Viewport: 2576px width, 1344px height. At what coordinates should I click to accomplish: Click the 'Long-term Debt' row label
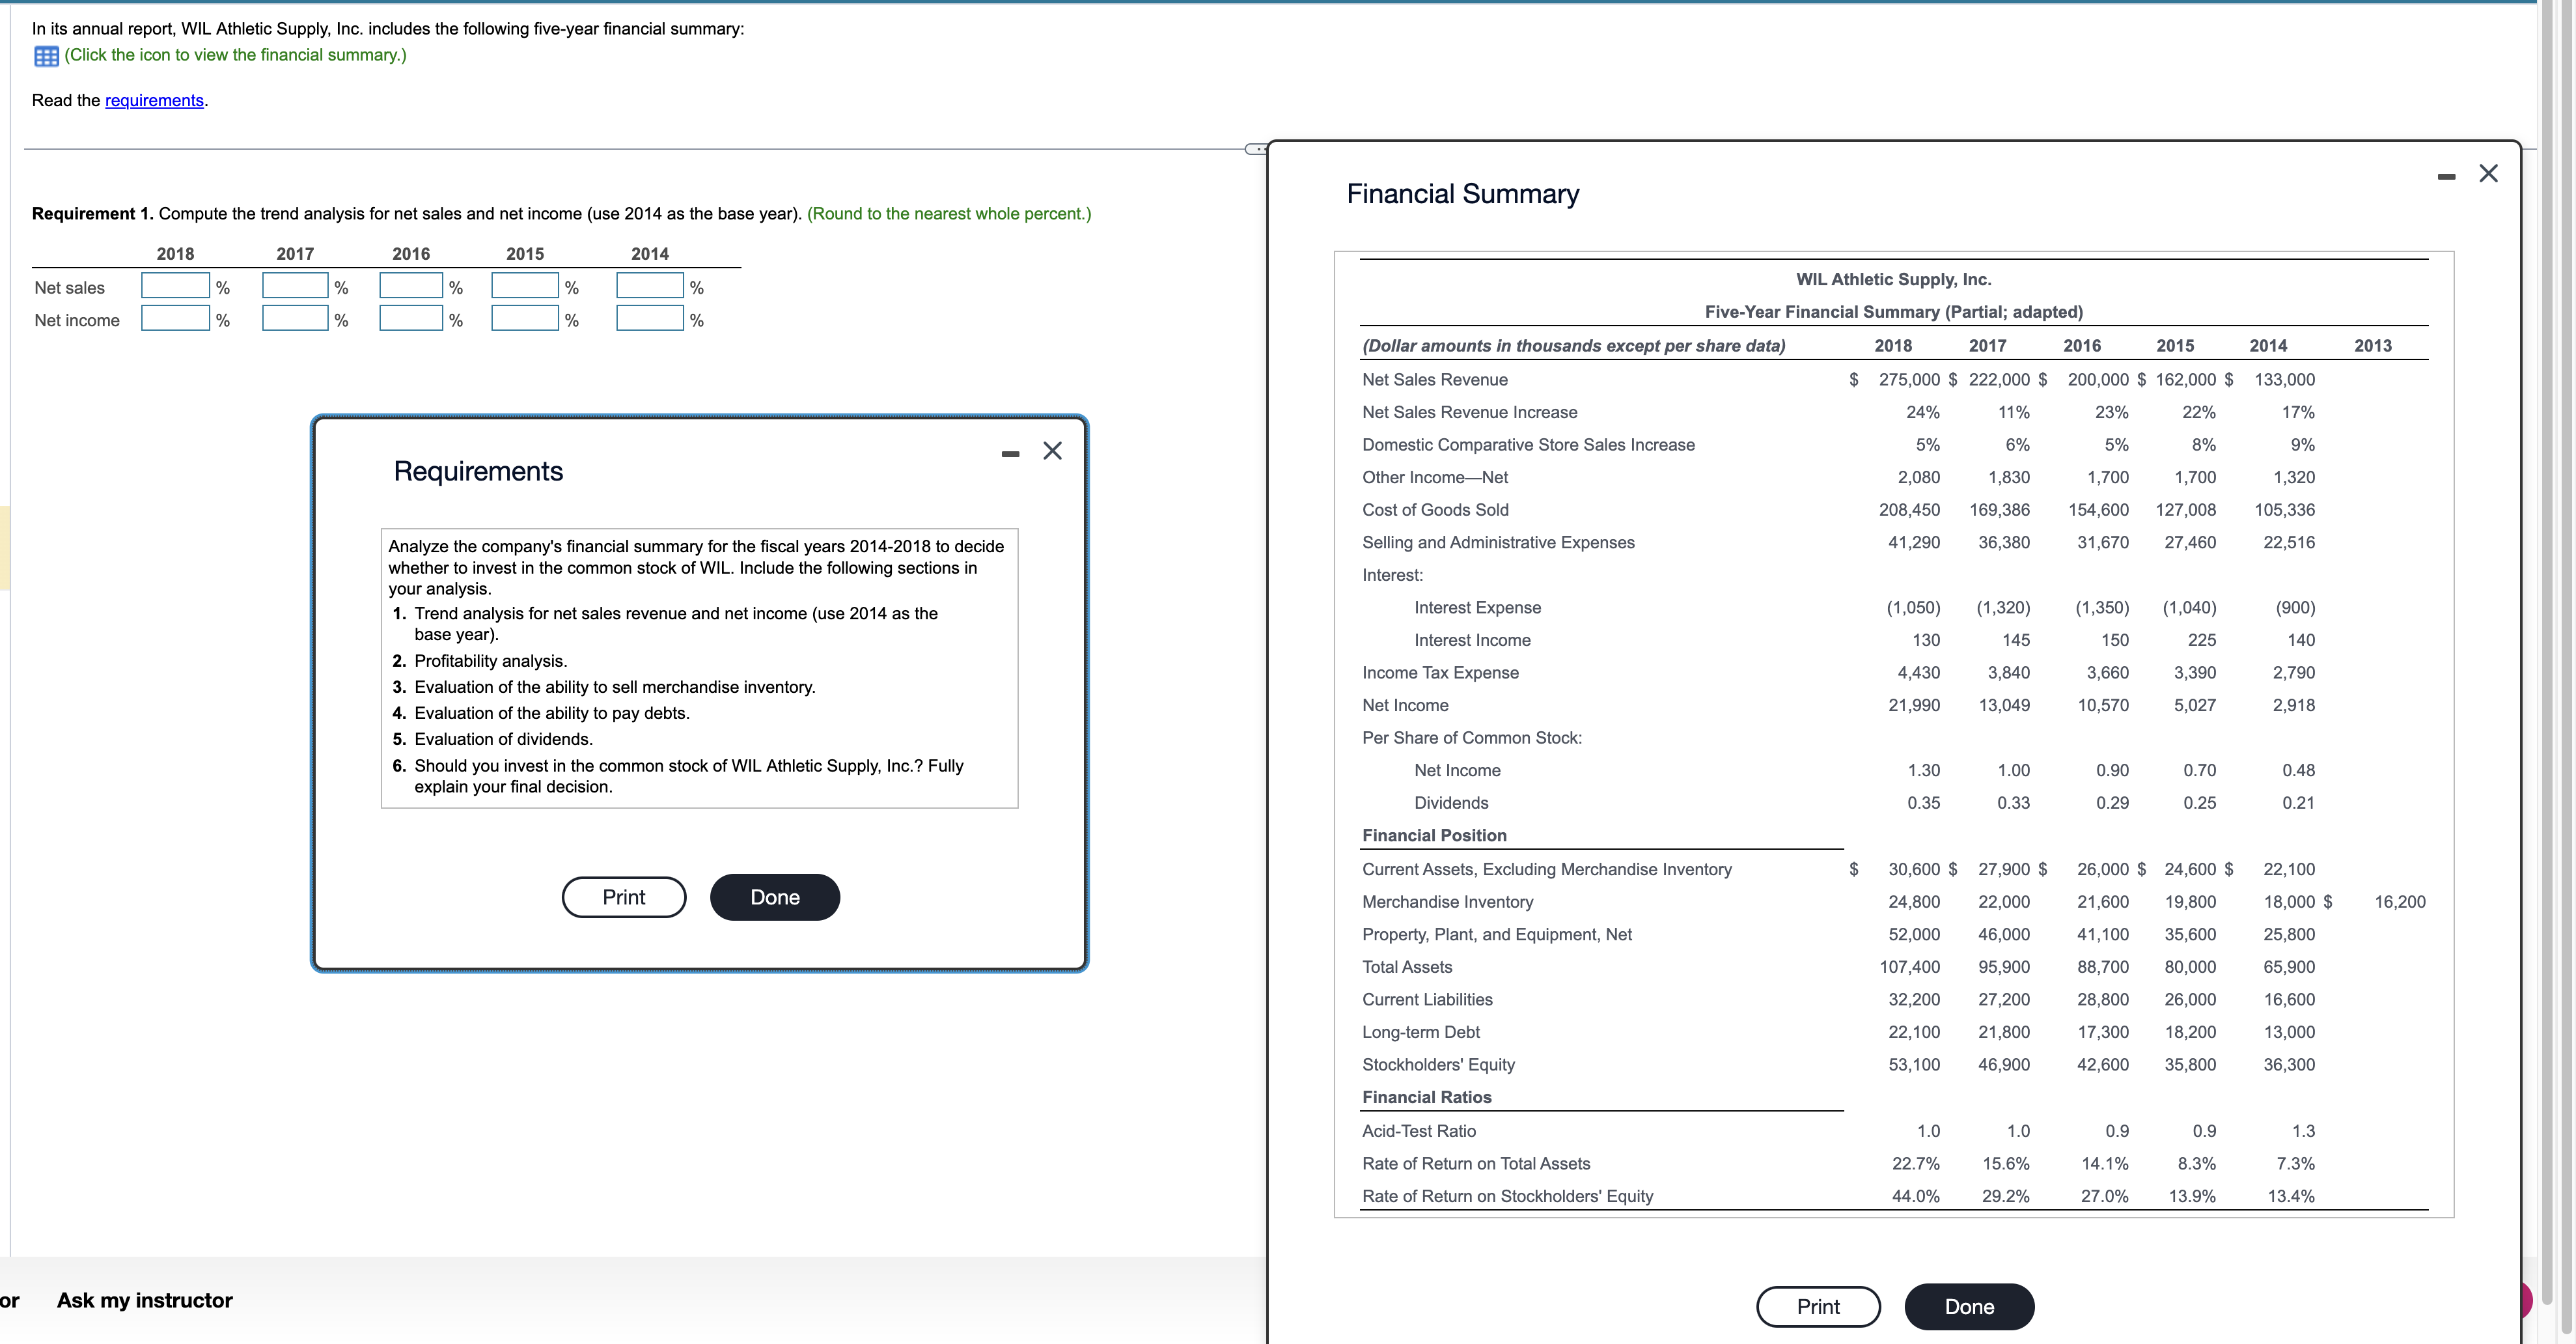1420,1032
